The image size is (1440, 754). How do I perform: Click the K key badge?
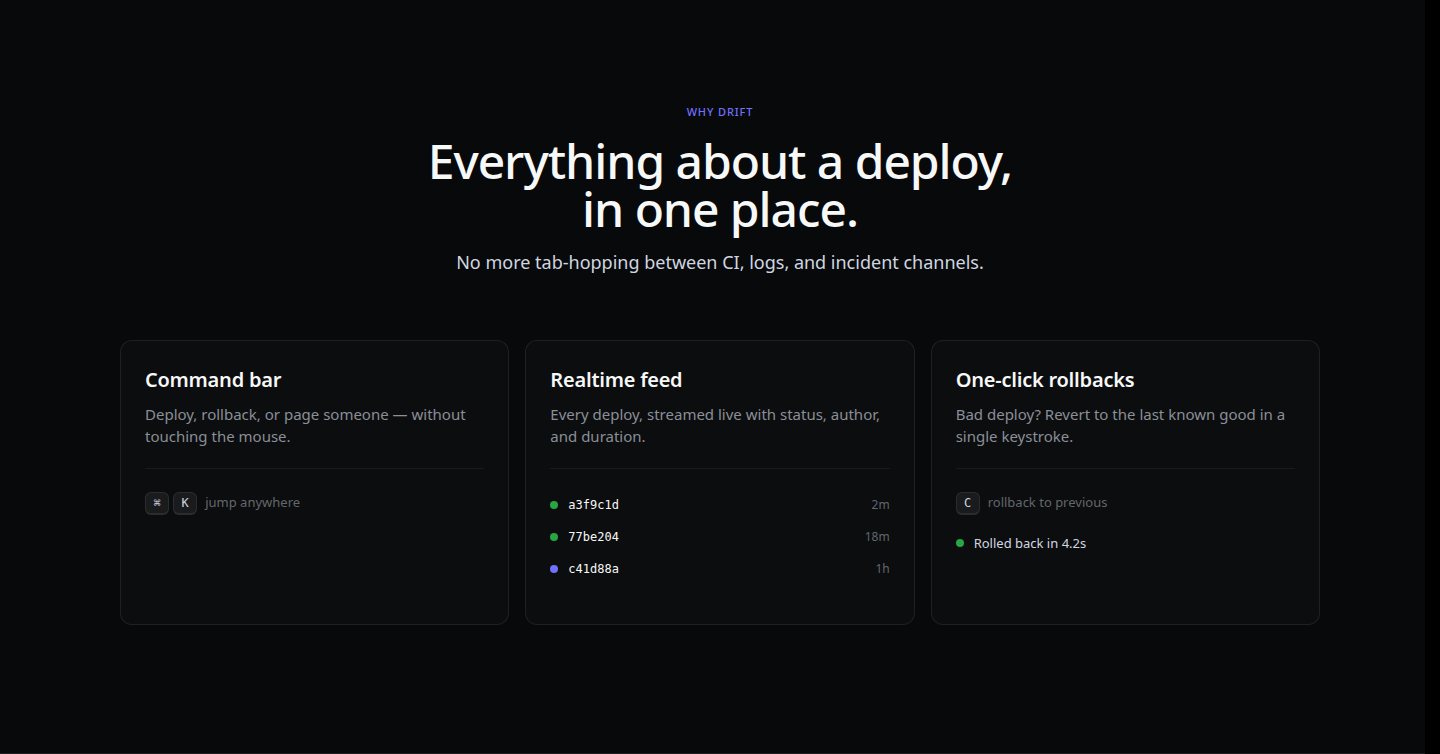click(185, 503)
